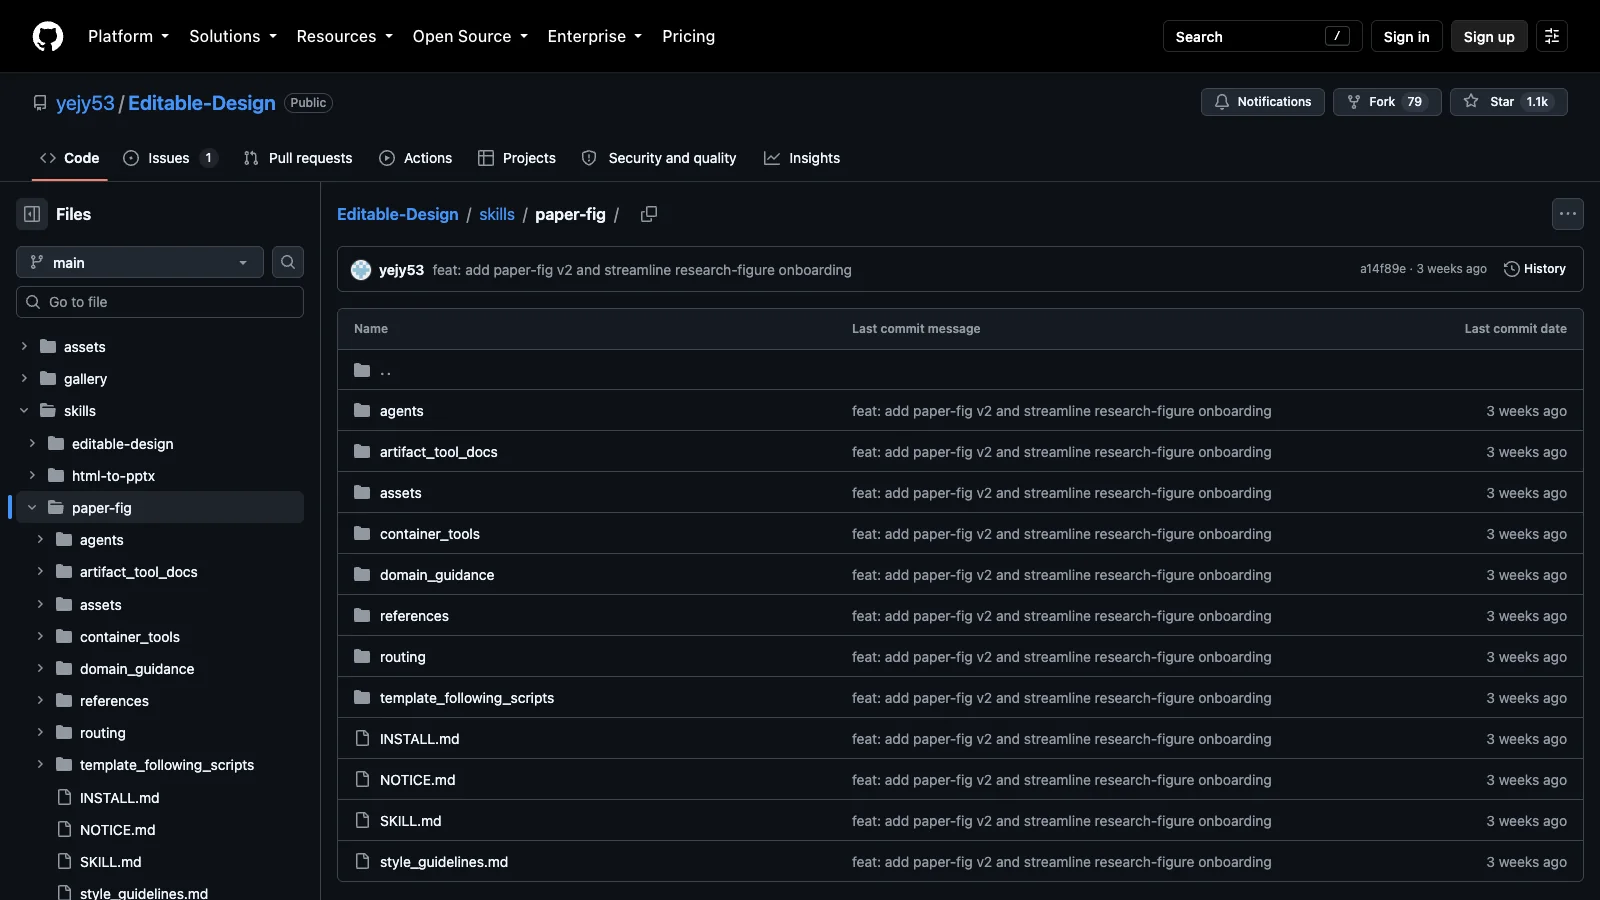Image resolution: width=1600 pixels, height=900 pixels.
Task: Fork the repository
Action: pyautogui.click(x=1387, y=102)
